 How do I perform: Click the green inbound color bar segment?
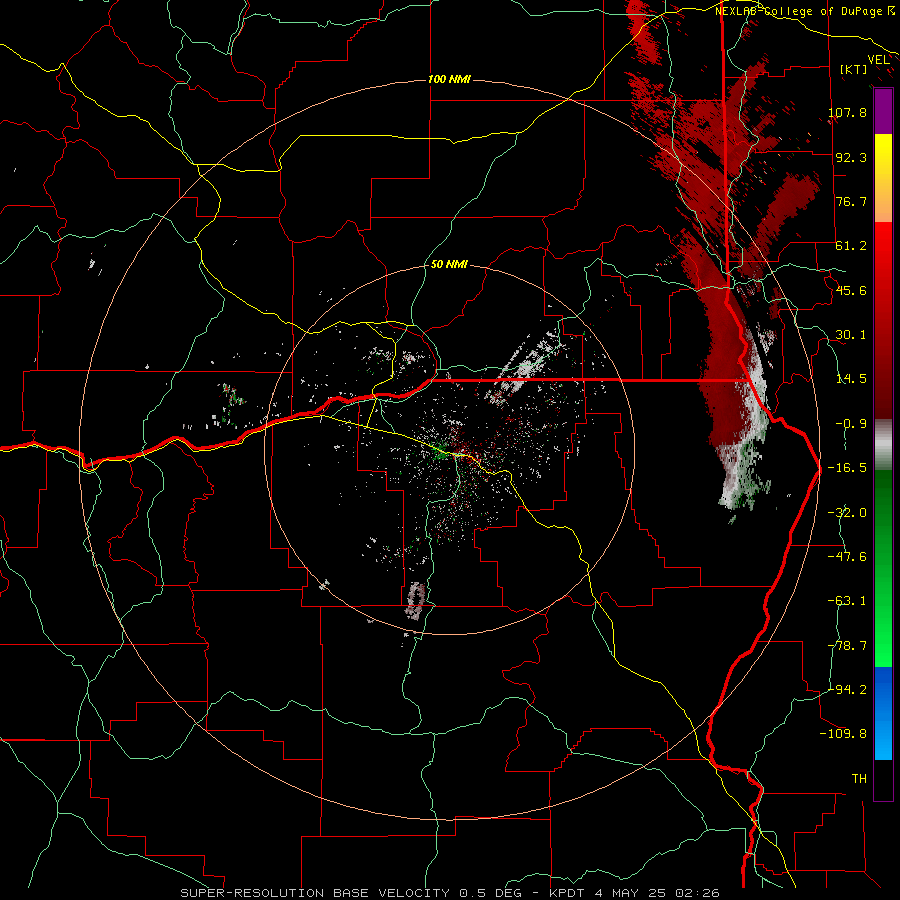click(883, 568)
